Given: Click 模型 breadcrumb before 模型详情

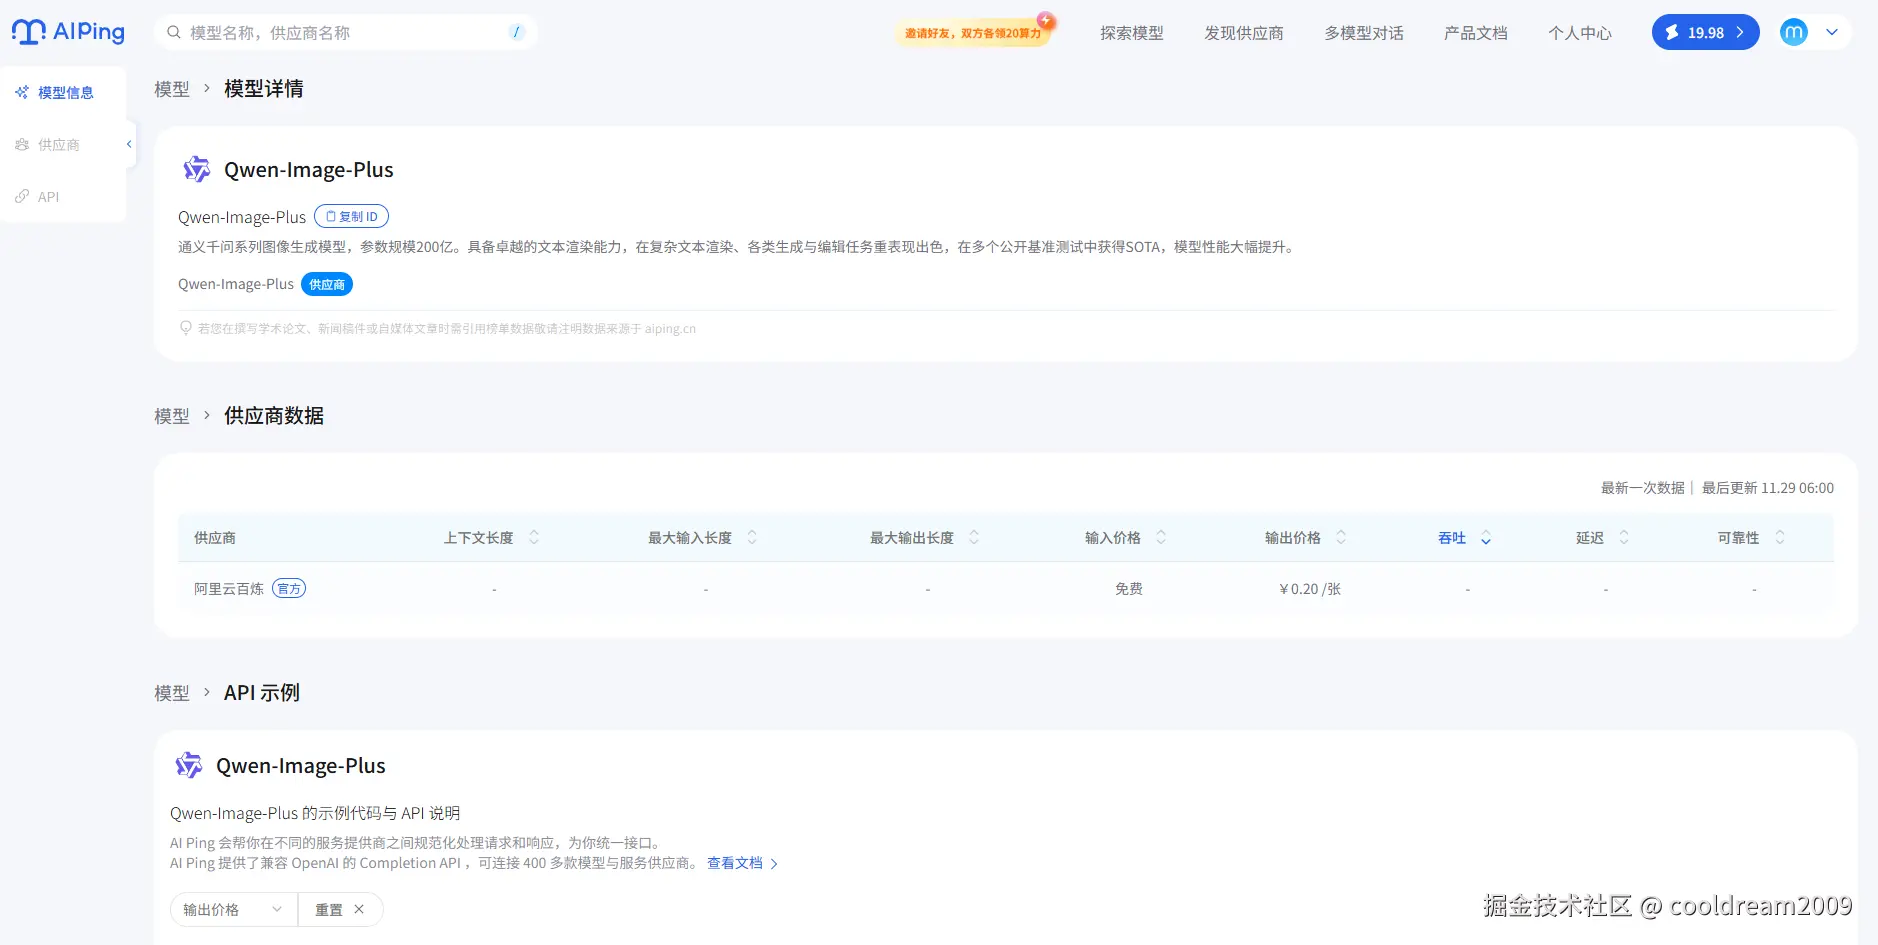Looking at the screenshot, I should (172, 89).
